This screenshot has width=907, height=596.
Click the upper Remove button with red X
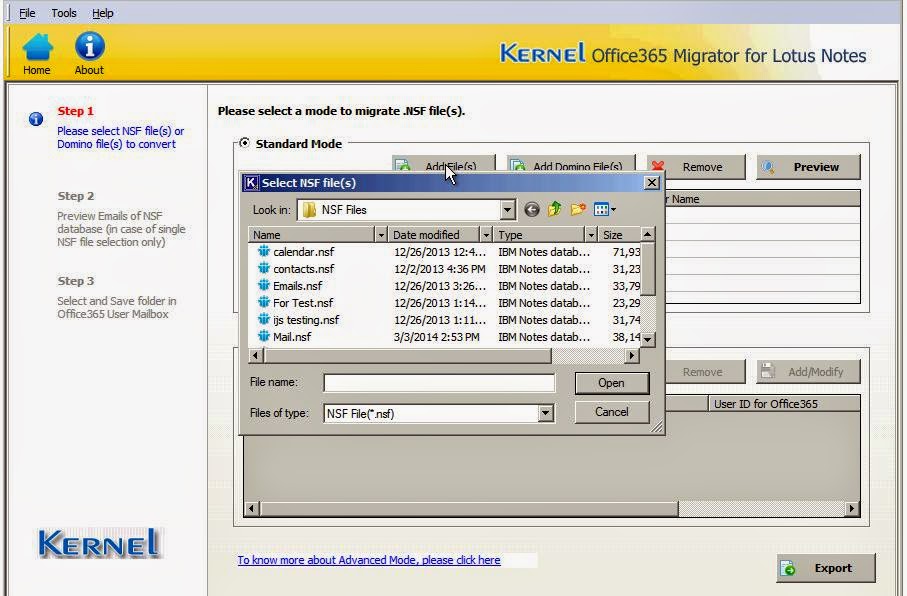coord(696,167)
